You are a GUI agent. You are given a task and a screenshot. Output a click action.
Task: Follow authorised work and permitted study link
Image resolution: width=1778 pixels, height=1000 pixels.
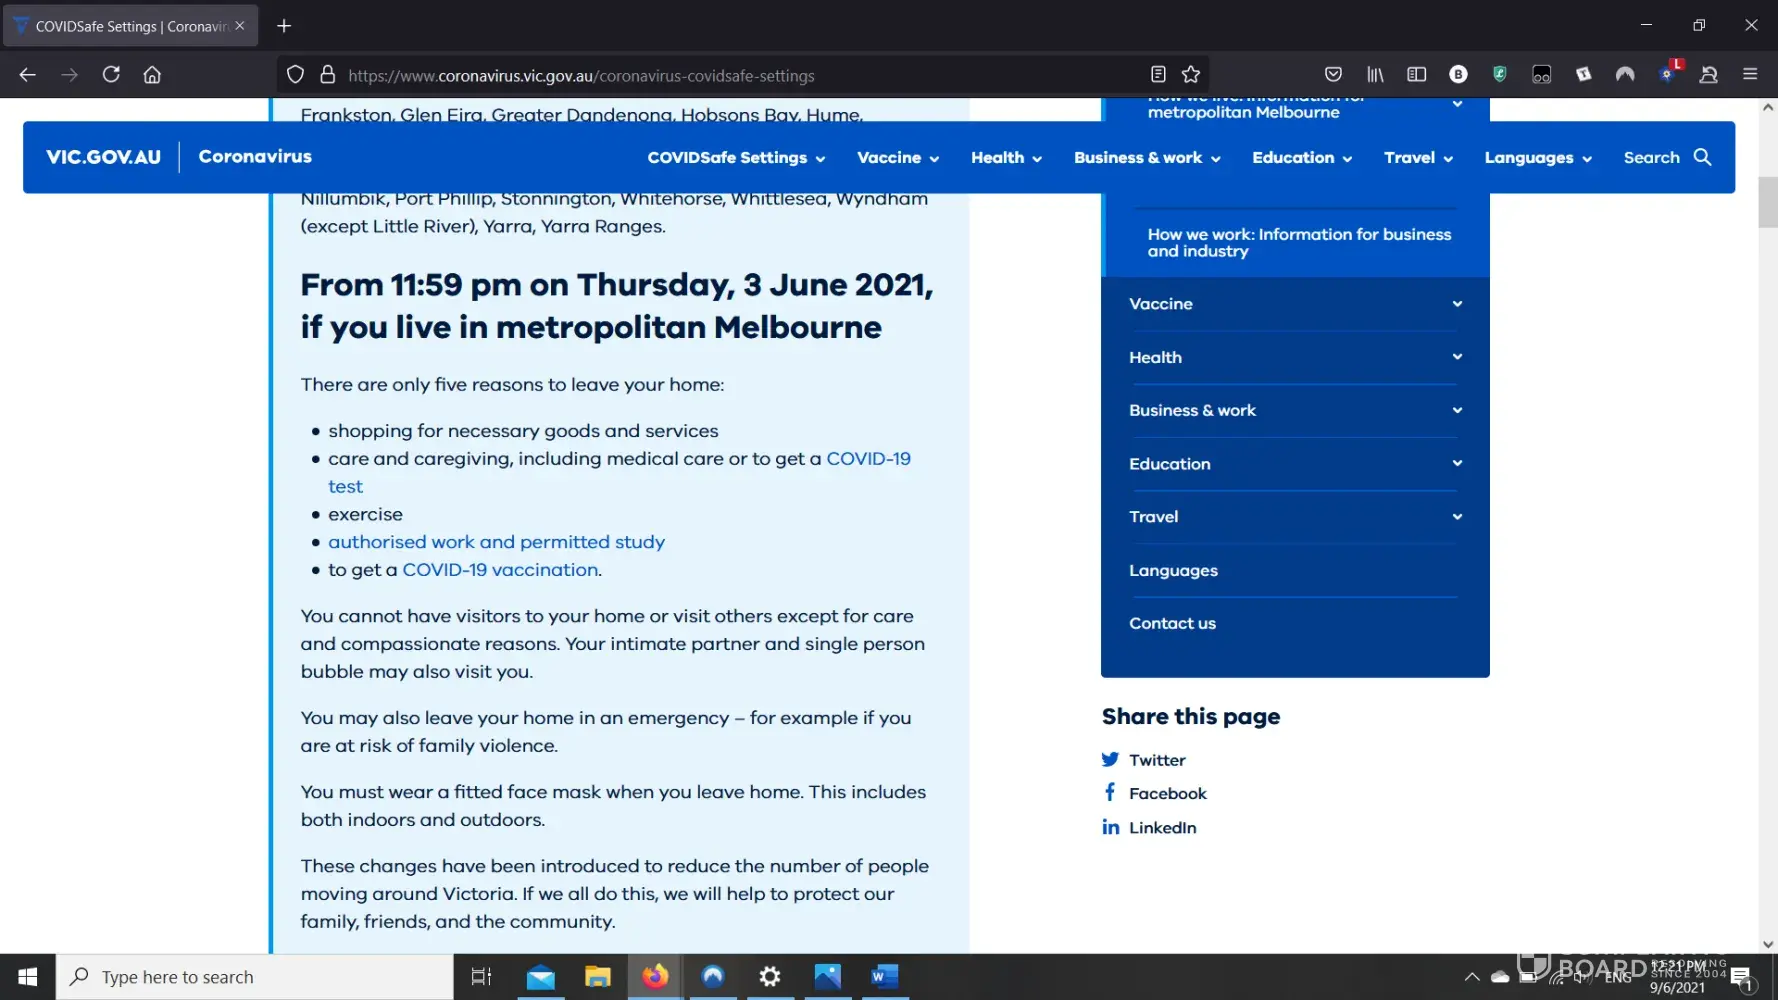pyautogui.click(x=496, y=542)
